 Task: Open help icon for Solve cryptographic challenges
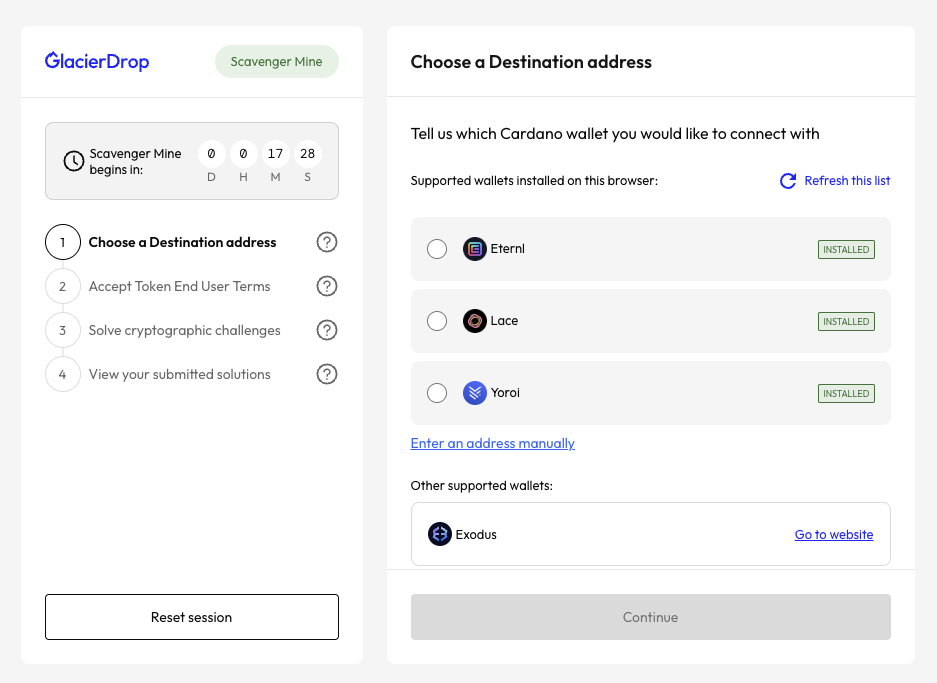point(327,330)
